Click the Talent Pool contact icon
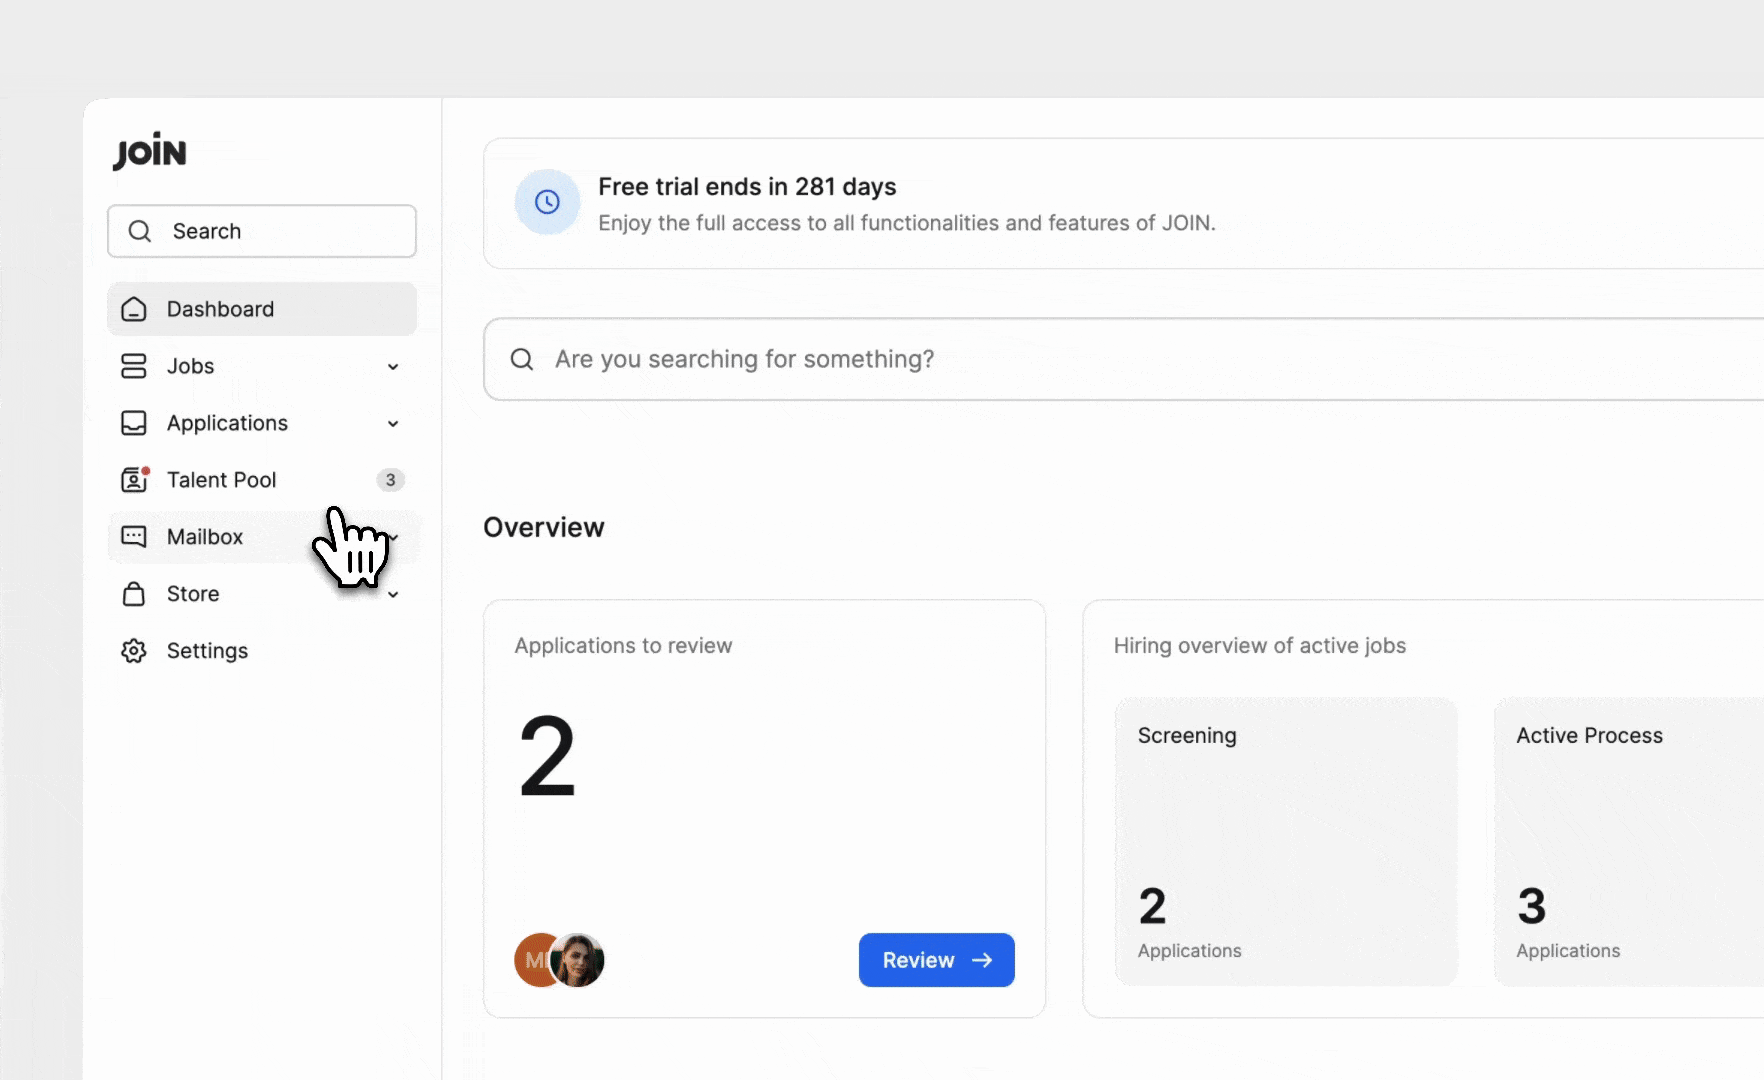 pos(134,481)
